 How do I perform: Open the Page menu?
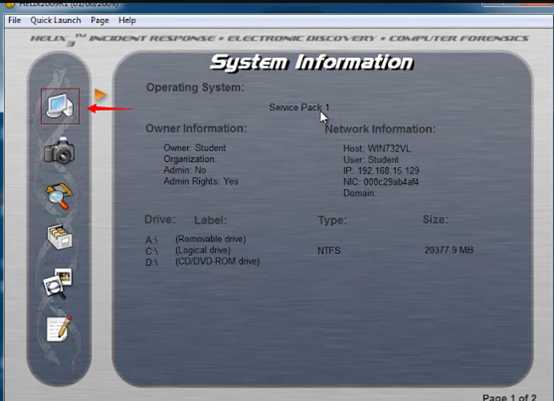100,20
